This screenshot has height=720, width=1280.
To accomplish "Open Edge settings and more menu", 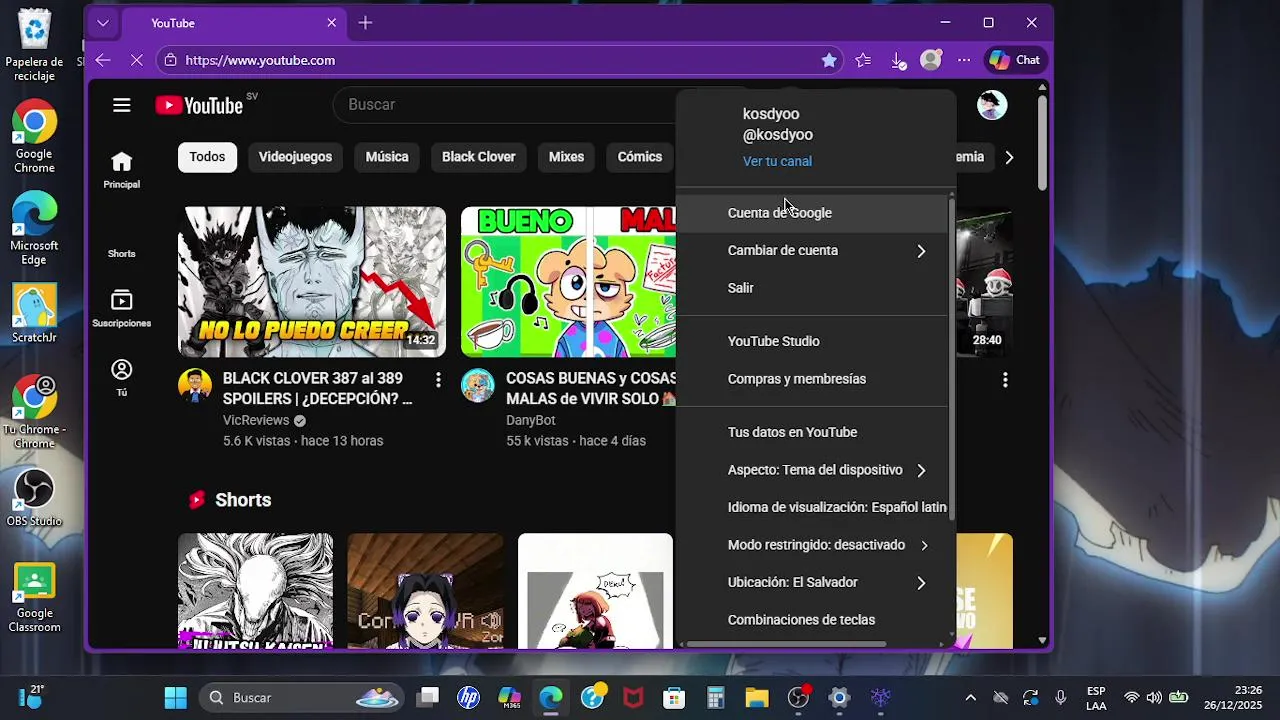I will pos(964,60).
